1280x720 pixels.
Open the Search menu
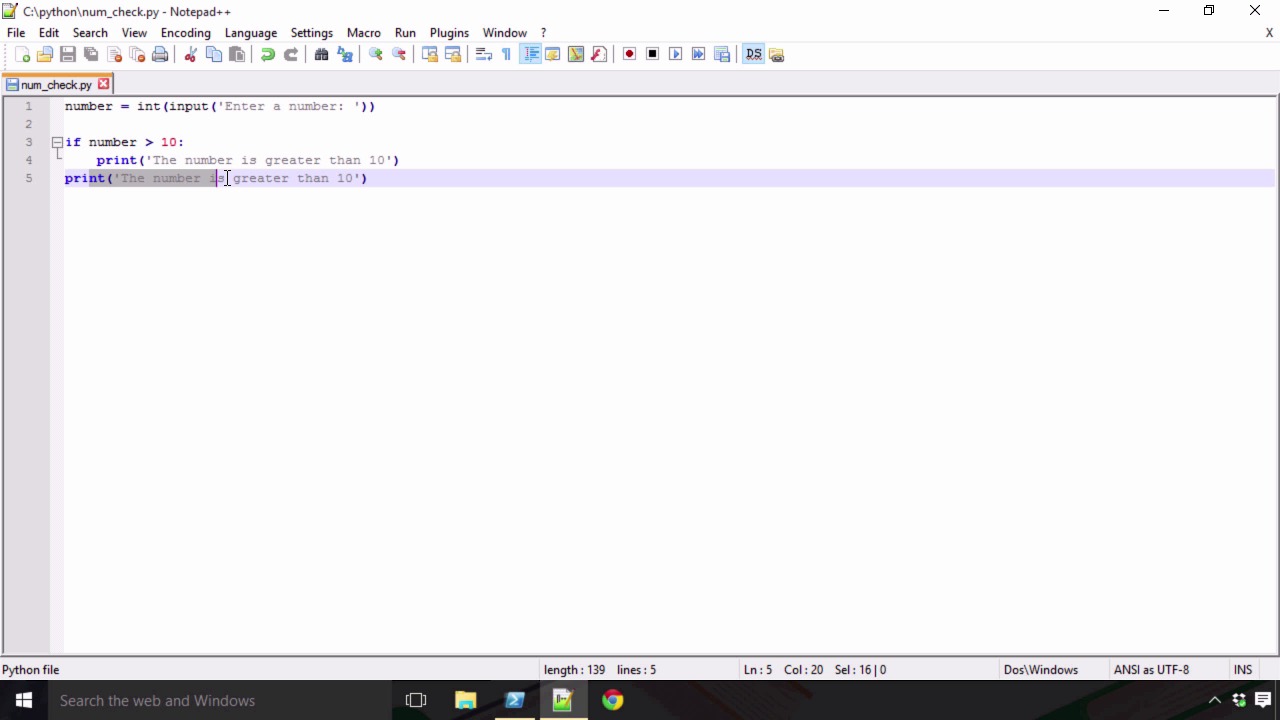click(x=90, y=32)
